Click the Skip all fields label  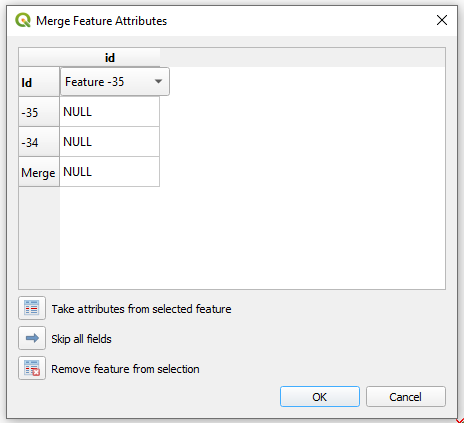[x=81, y=339]
